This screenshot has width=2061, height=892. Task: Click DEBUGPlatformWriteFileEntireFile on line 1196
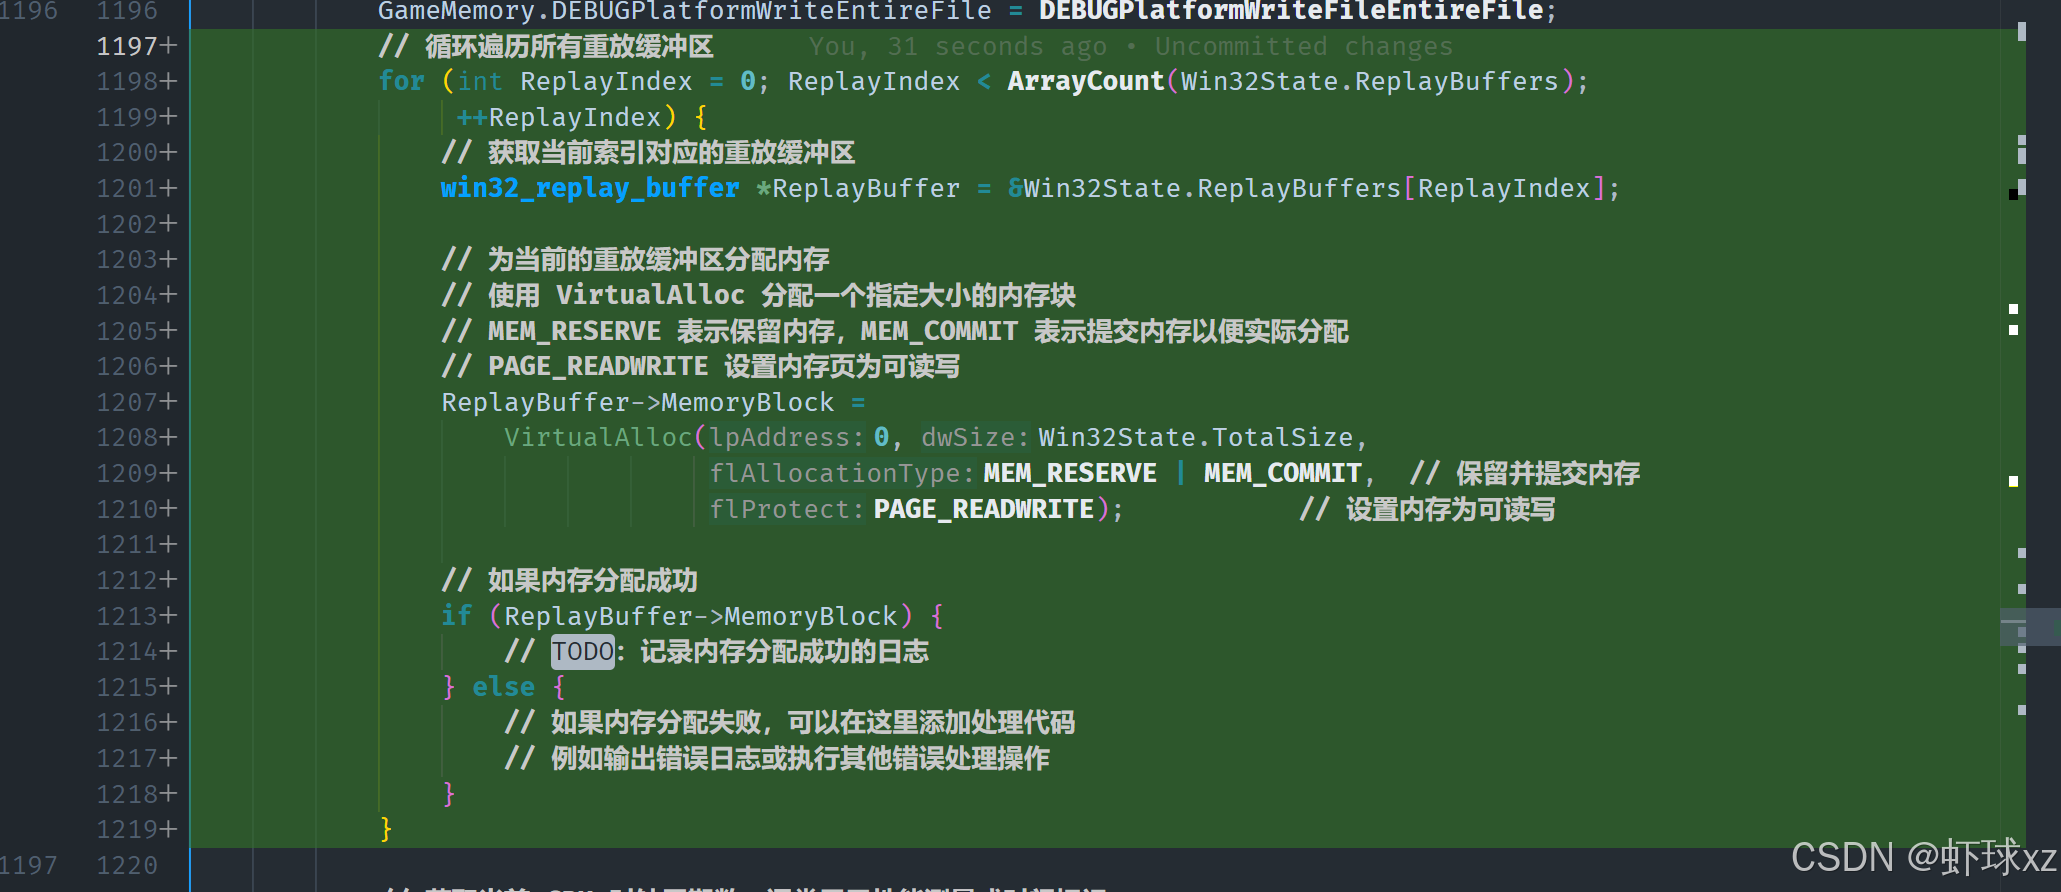point(1291,11)
